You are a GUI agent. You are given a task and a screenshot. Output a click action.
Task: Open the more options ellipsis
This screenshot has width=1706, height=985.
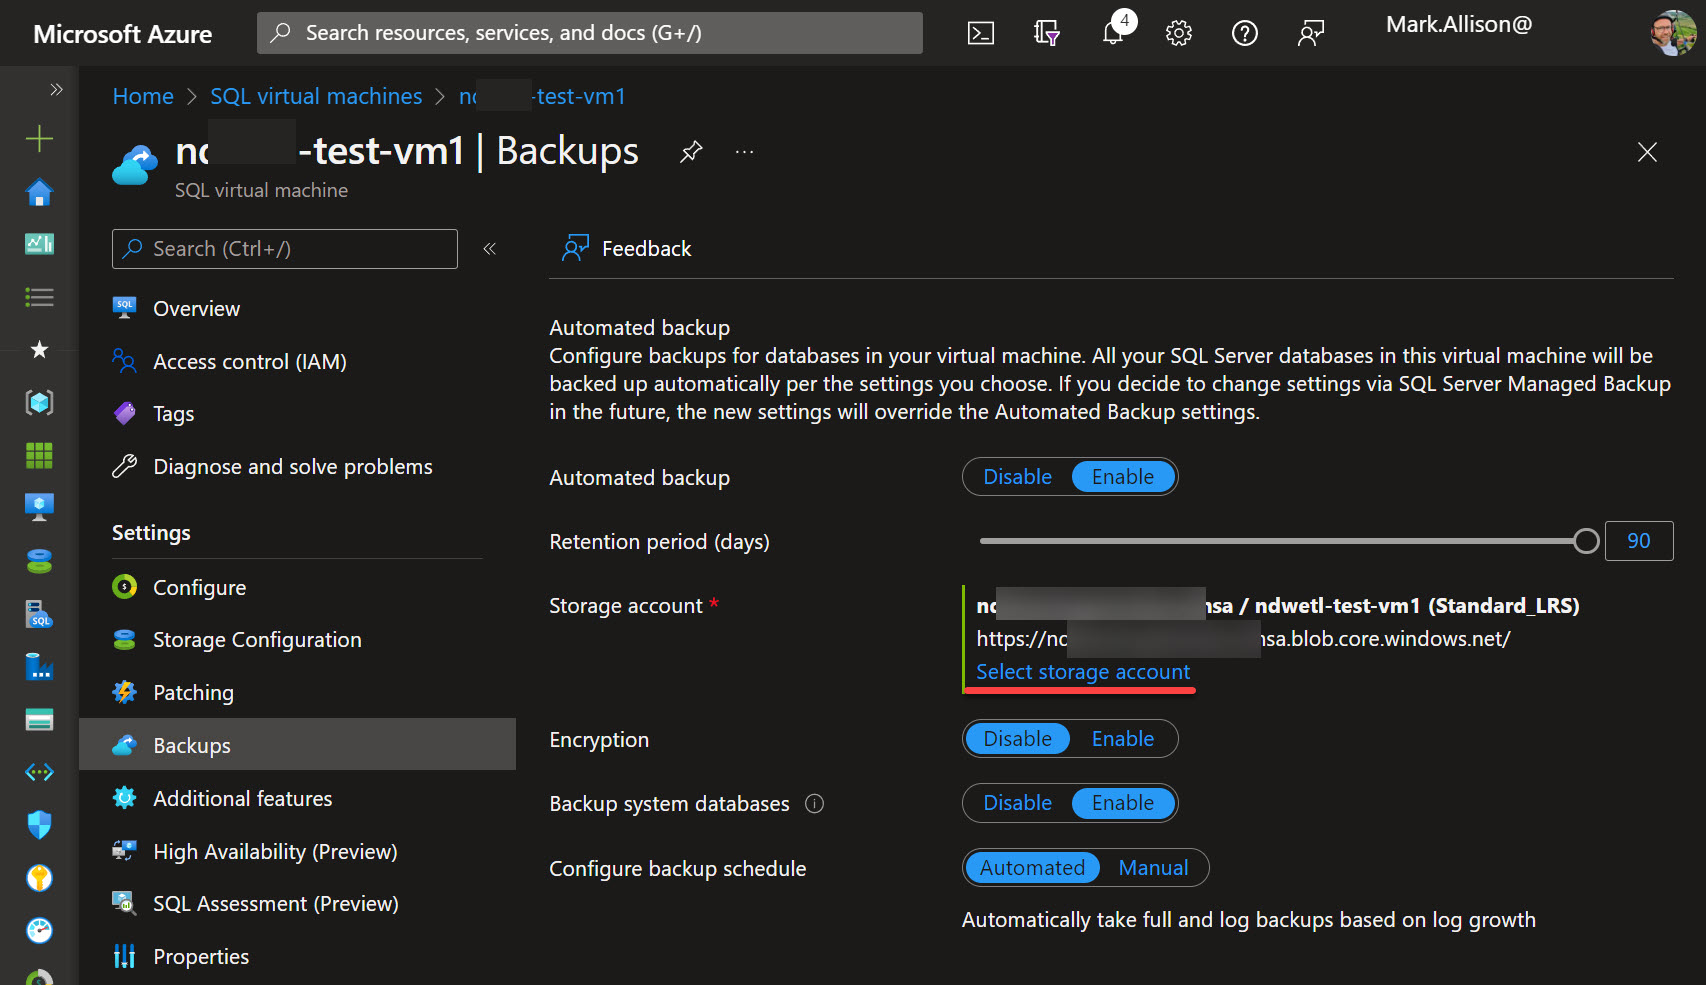[x=744, y=152]
